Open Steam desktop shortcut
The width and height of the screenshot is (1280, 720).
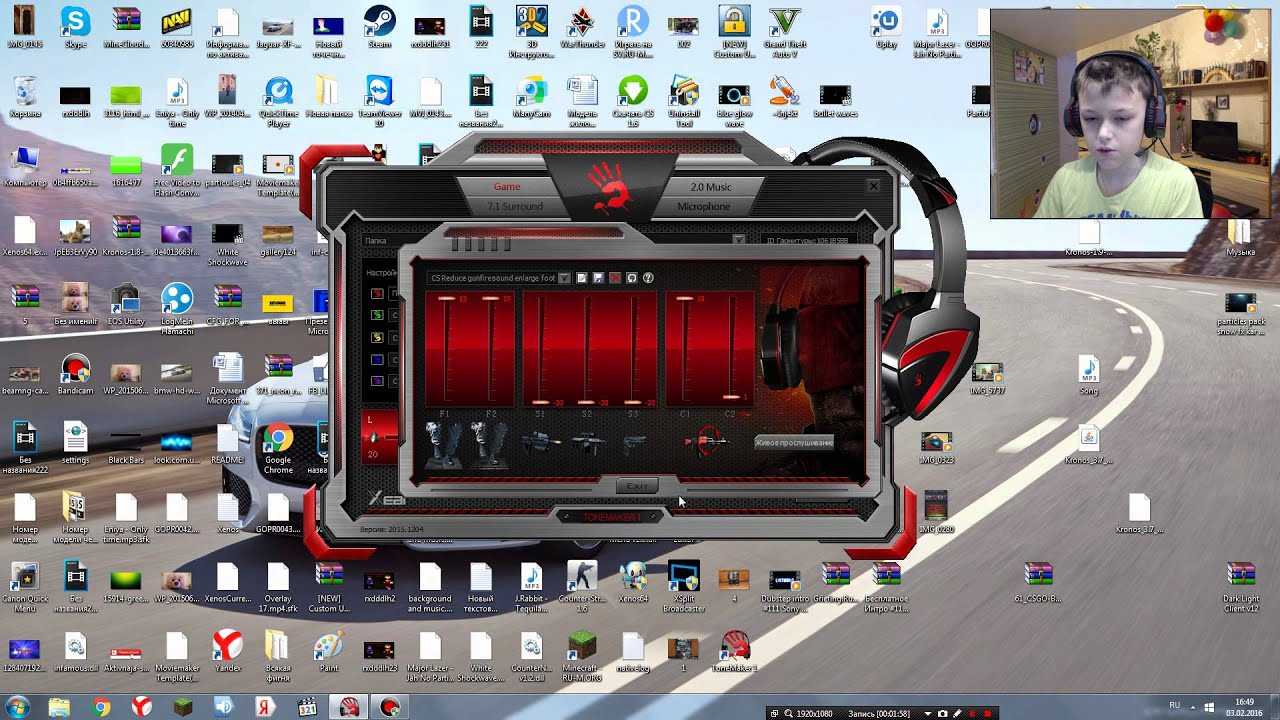click(379, 27)
